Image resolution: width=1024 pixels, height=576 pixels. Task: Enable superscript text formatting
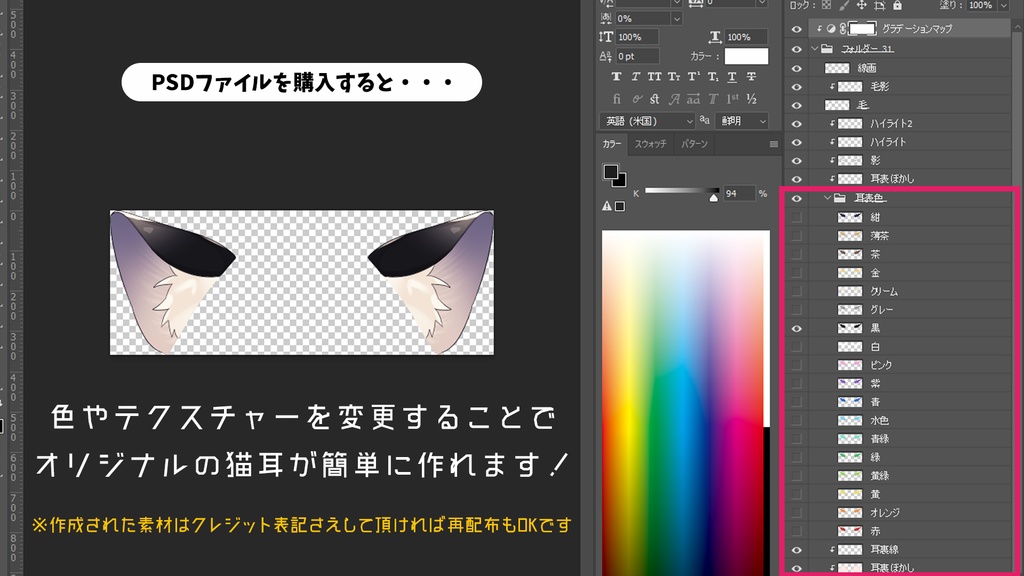click(692, 77)
